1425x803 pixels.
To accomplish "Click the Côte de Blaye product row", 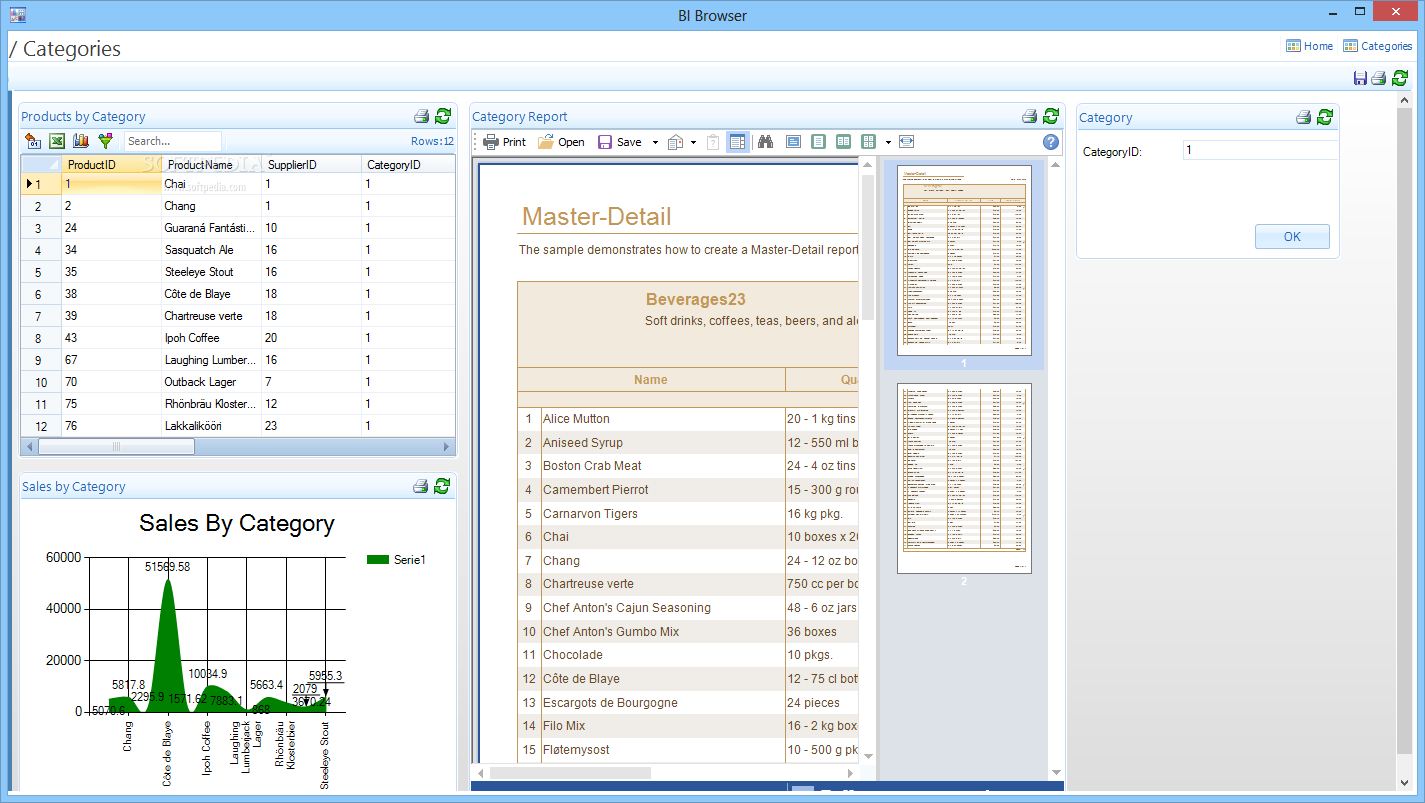I will point(238,294).
